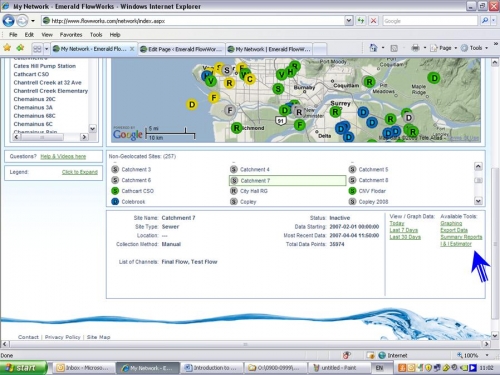Click the browser Forward button

click(x=22, y=21)
